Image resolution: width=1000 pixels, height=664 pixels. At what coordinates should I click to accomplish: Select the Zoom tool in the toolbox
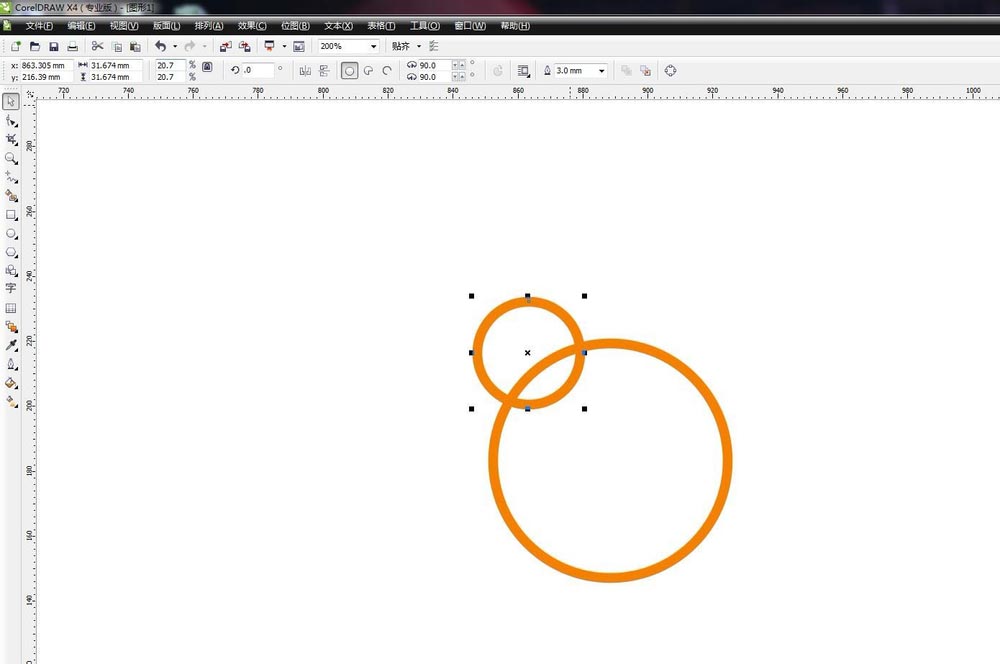click(x=11, y=158)
